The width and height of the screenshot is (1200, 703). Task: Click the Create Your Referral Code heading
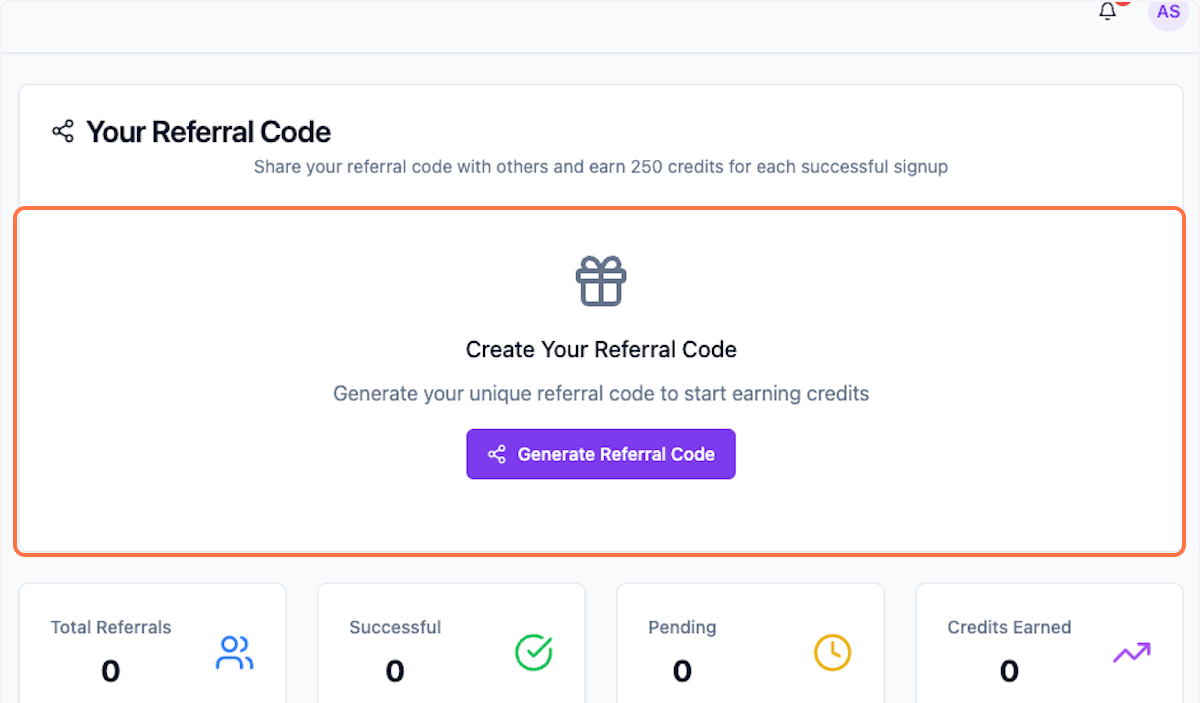pos(600,349)
